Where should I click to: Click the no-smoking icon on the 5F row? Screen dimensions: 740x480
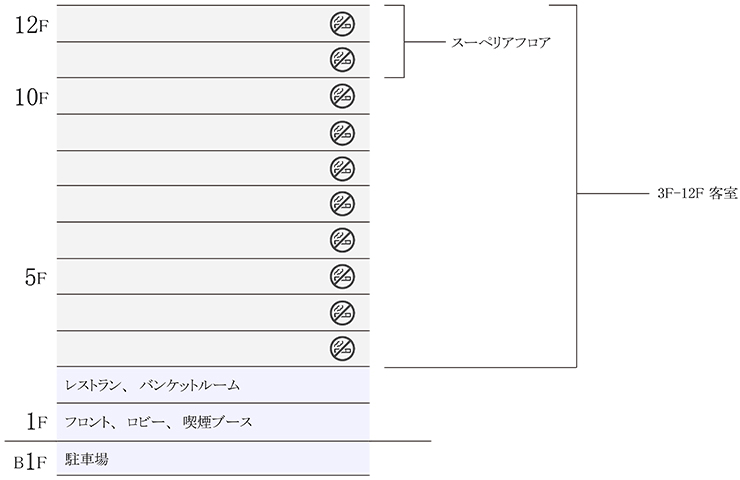click(342, 276)
